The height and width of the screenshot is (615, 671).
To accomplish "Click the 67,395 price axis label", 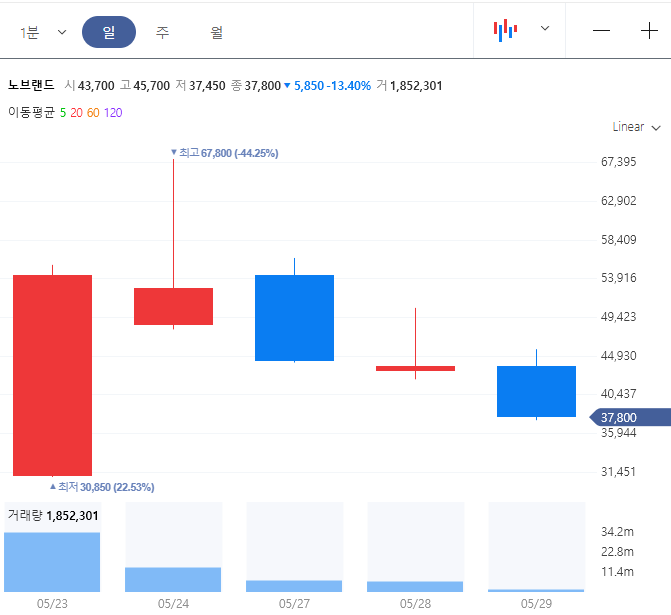I will (x=618, y=162).
